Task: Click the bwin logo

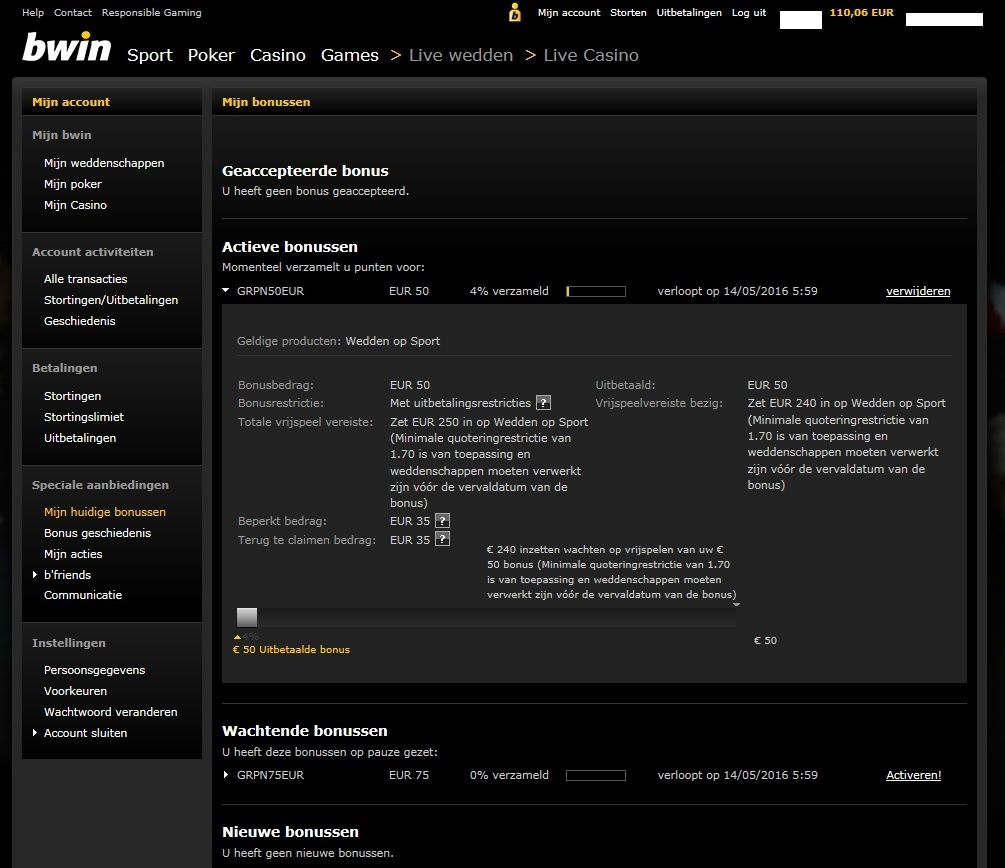Action: point(67,47)
